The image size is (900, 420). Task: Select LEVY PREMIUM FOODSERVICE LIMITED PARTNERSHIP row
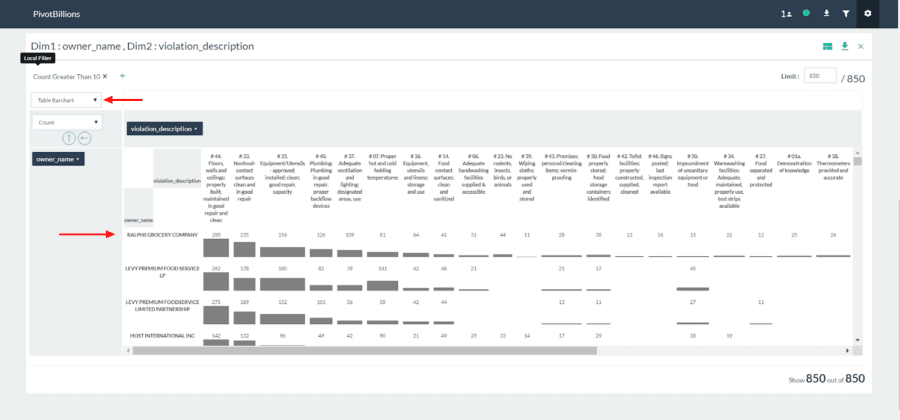(162, 305)
